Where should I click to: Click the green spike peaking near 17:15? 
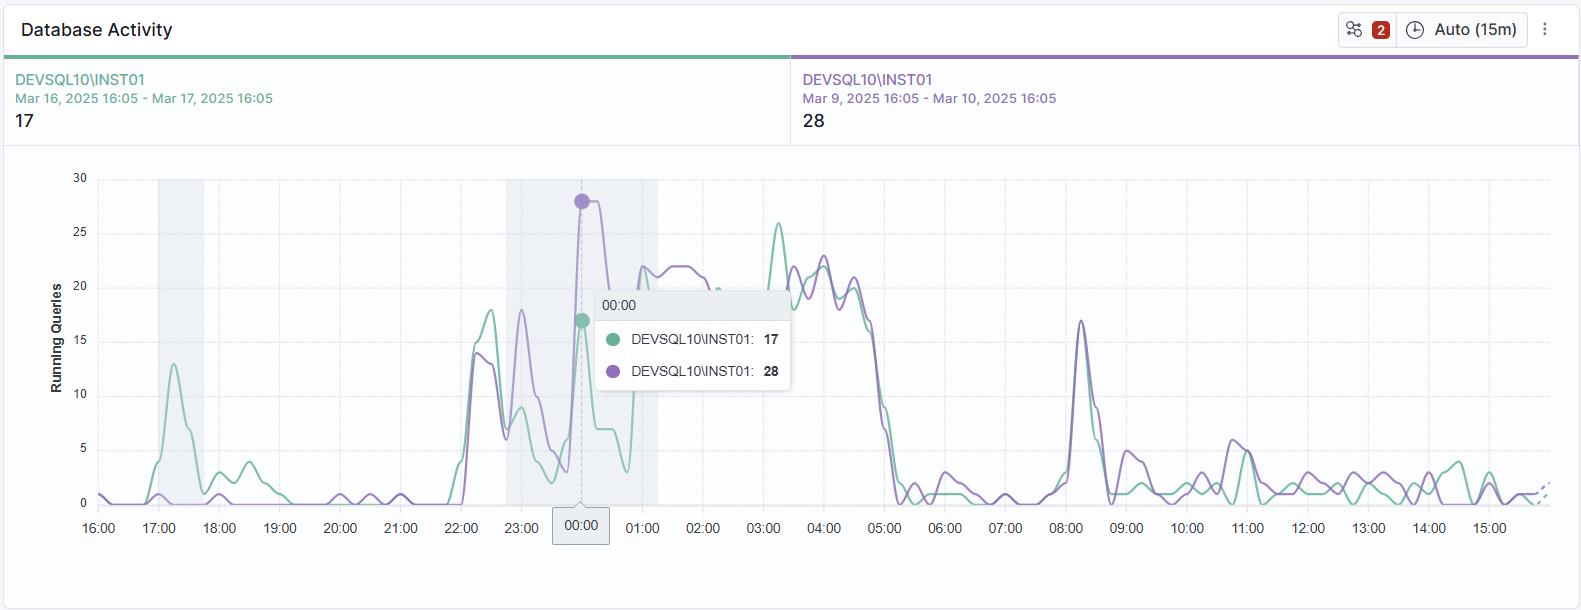174,365
